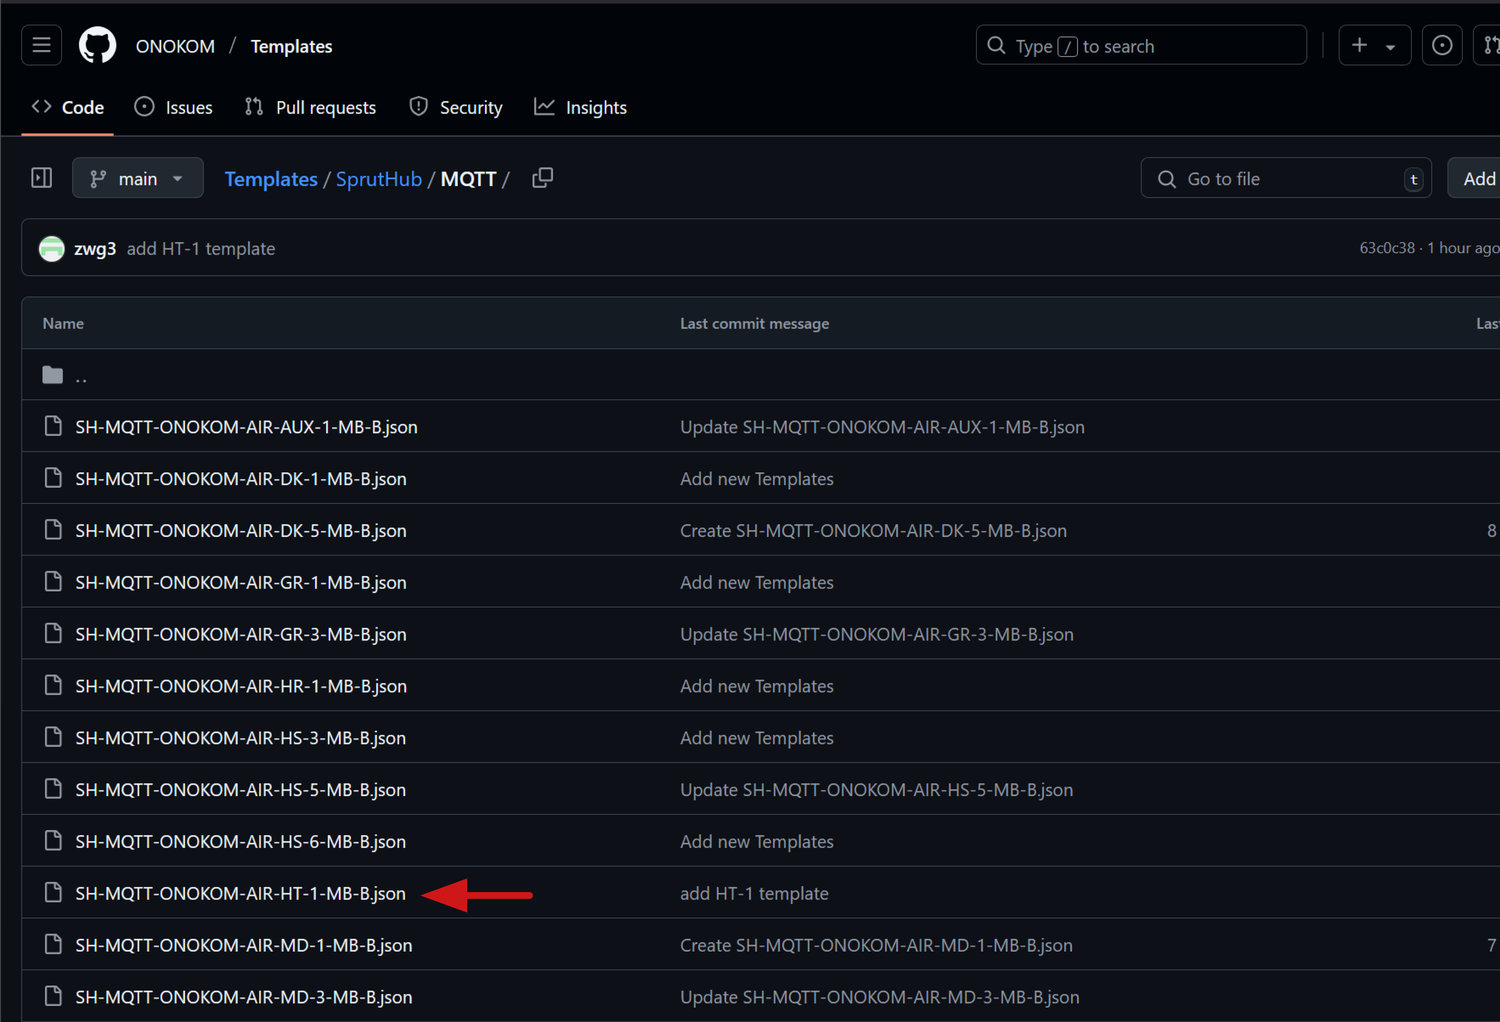Open 'add HT-1 template' message in HT-1 row

[x=754, y=894]
